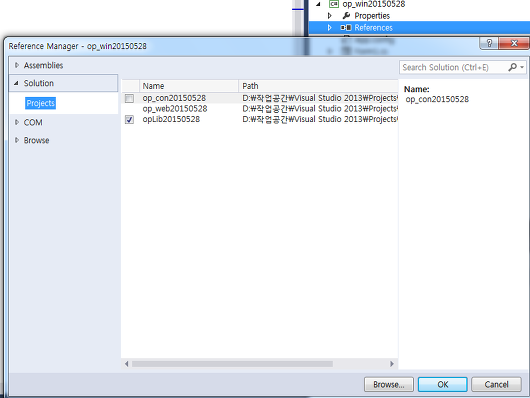This screenshot has height=398, width=530.
Task: Collapse the op_win20150528 project node
Action: 318,4
